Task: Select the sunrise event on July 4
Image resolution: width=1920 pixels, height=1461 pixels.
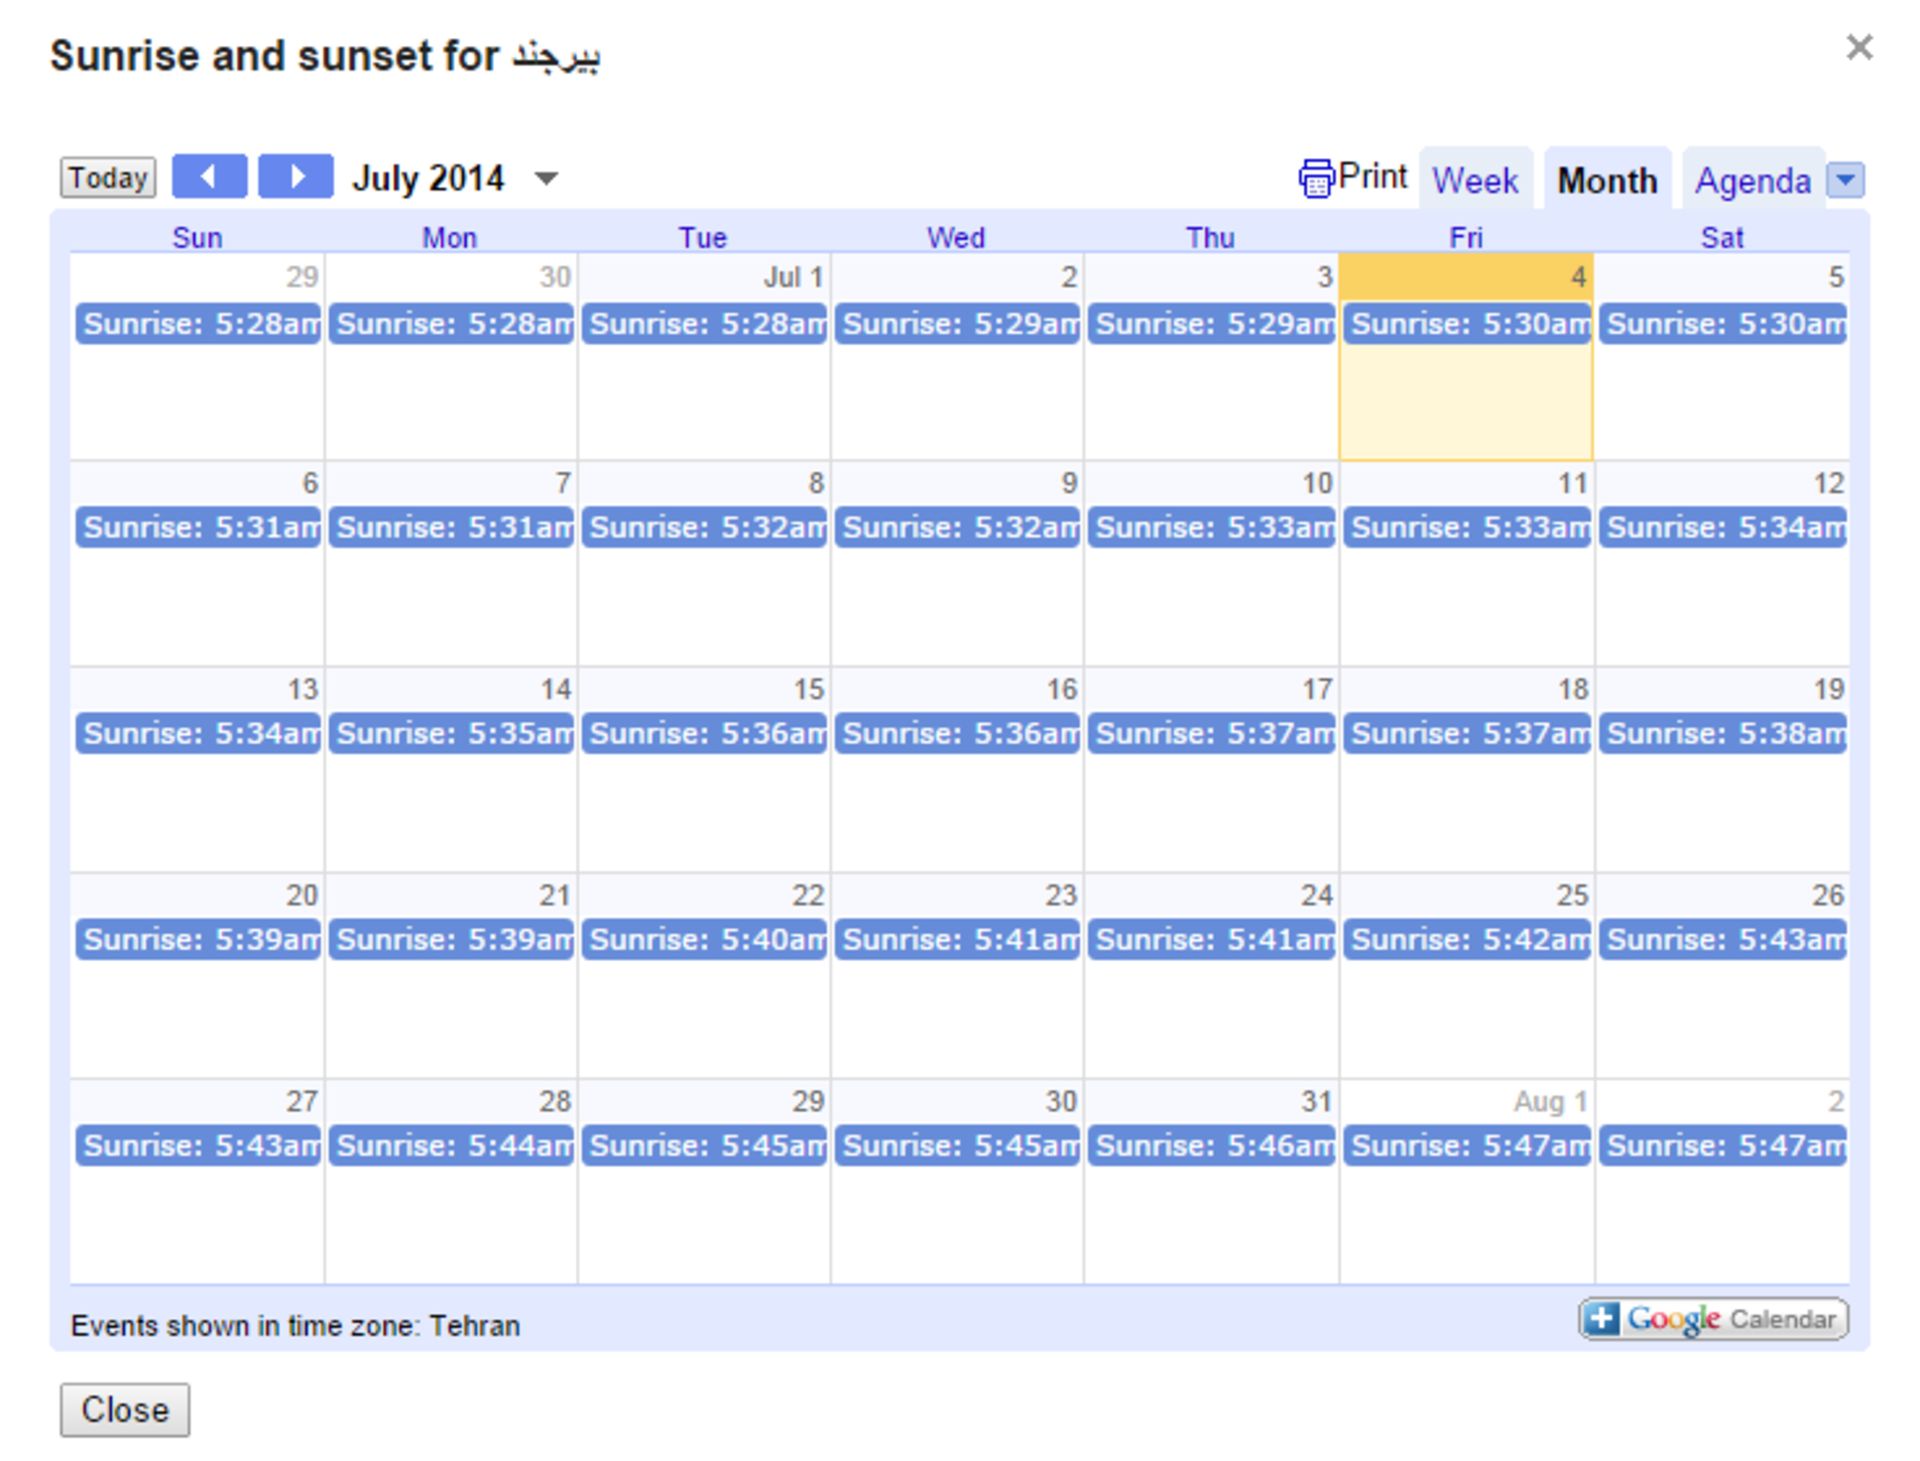Action: [x=1466, y=324]
